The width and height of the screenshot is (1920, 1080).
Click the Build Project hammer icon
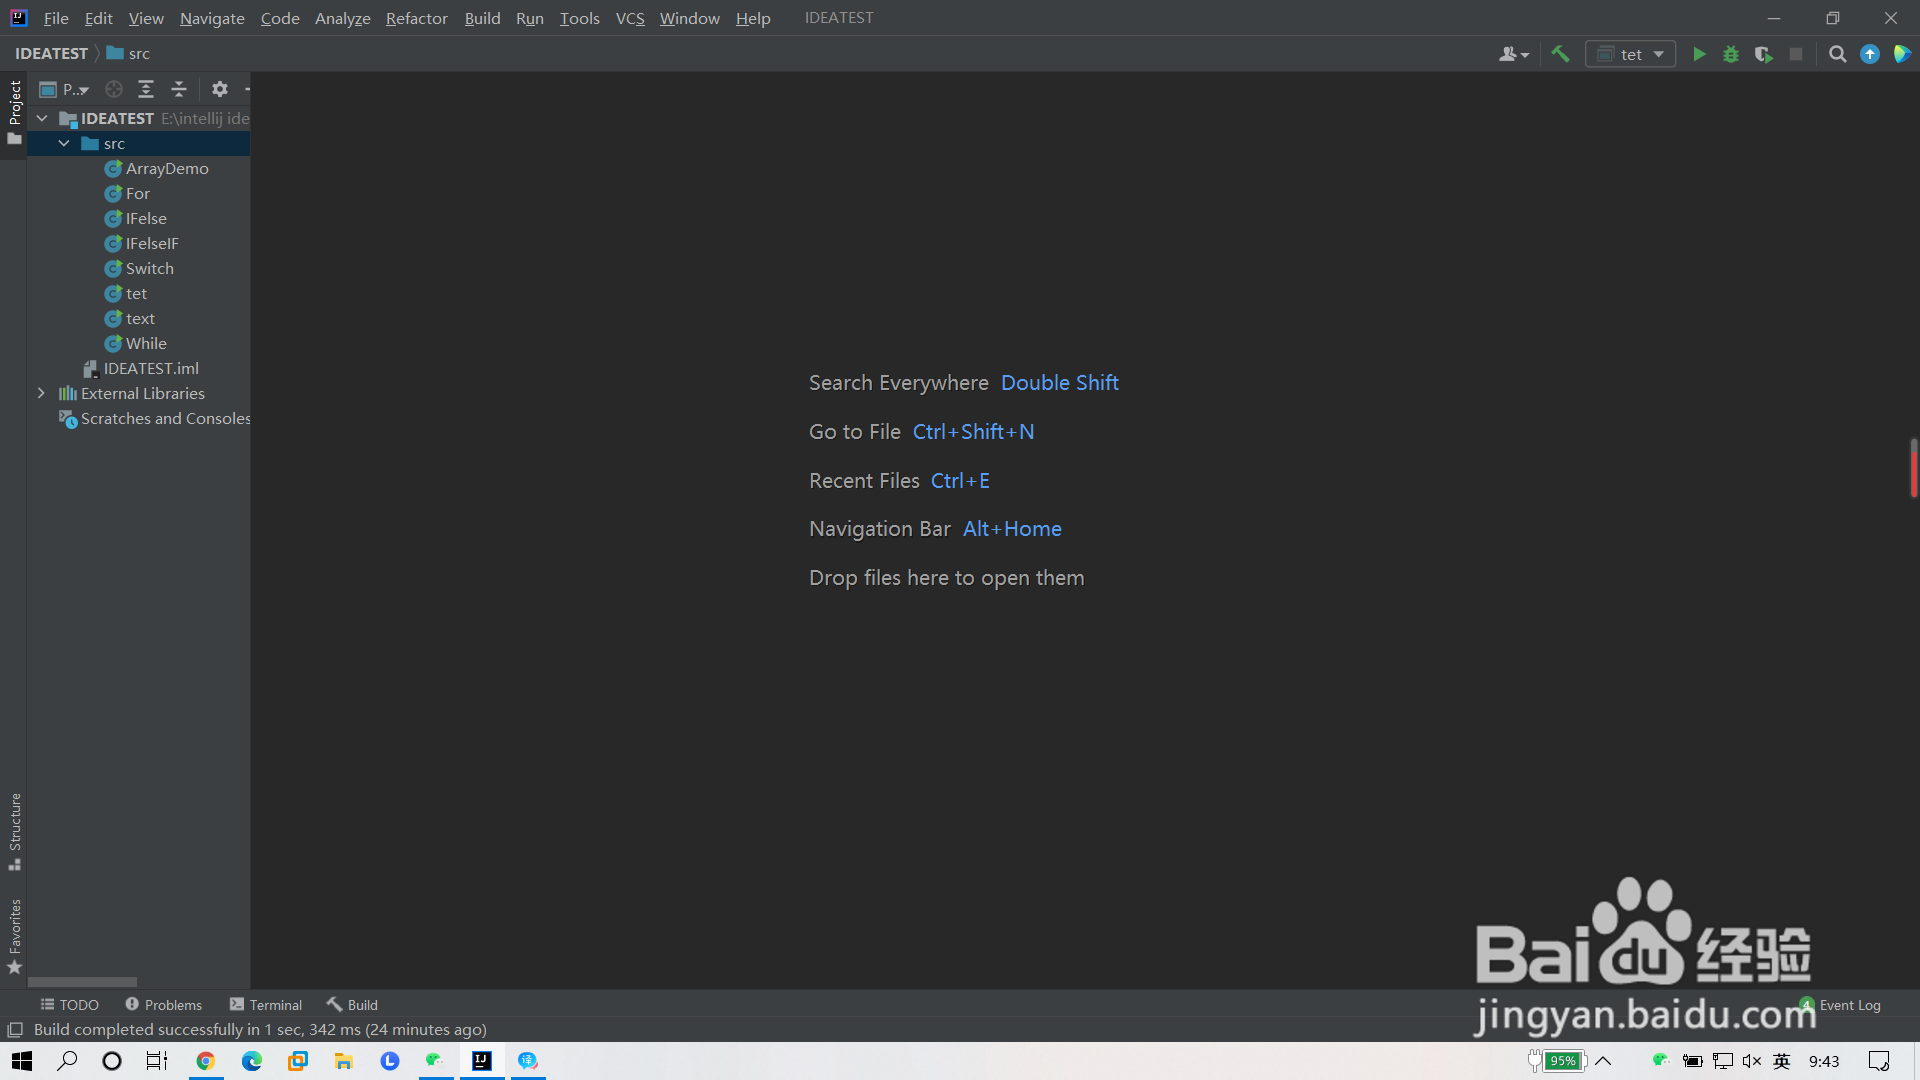(1560, 54)
